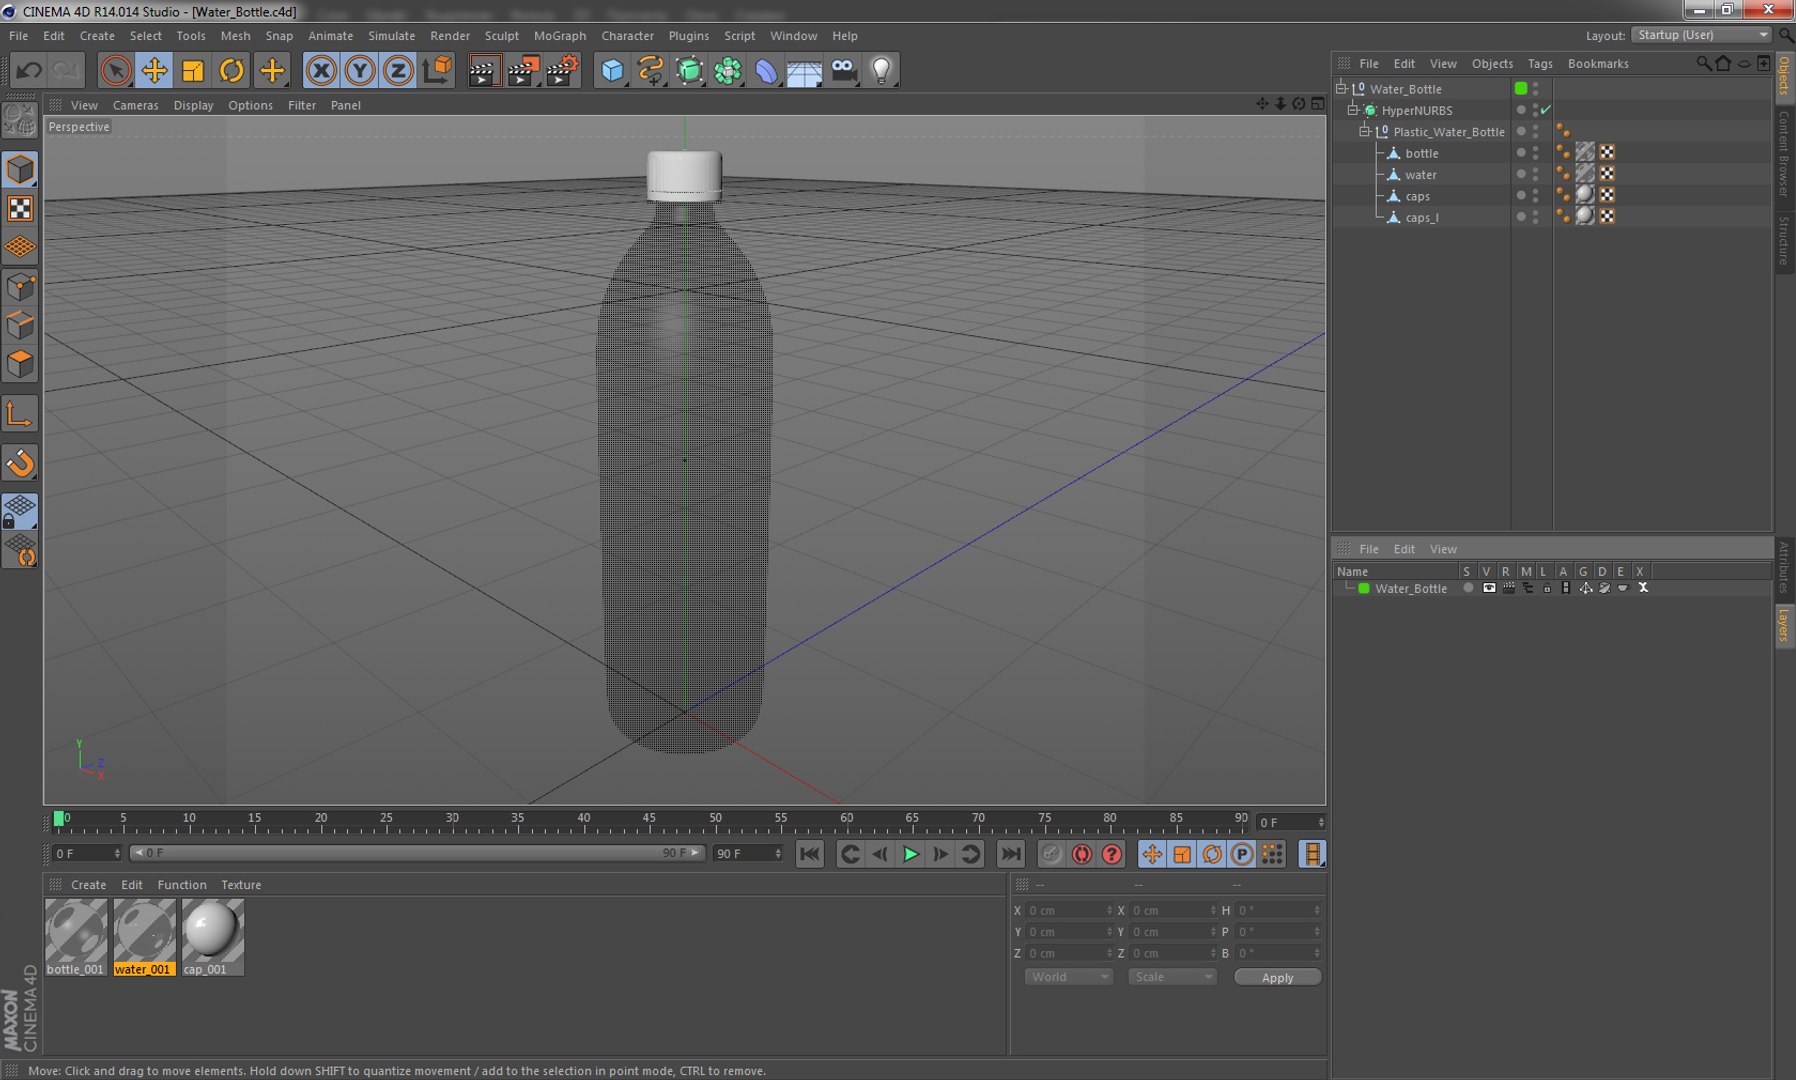Open the Object Manager Tags menu

pyautogui.click(x=1540, y=63)
